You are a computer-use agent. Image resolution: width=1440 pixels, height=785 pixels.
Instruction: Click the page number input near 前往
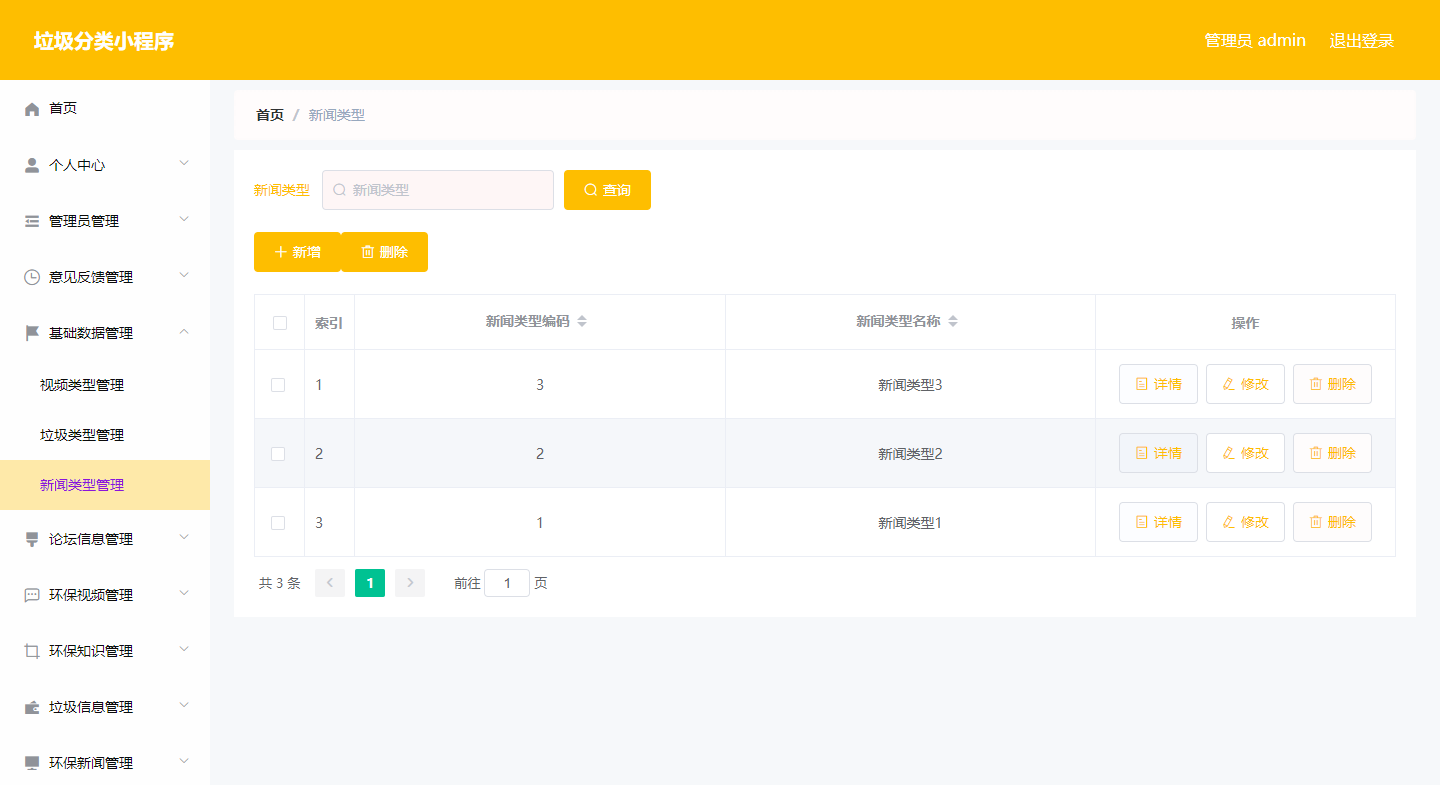pyautogui.click(x=507, y=582)
